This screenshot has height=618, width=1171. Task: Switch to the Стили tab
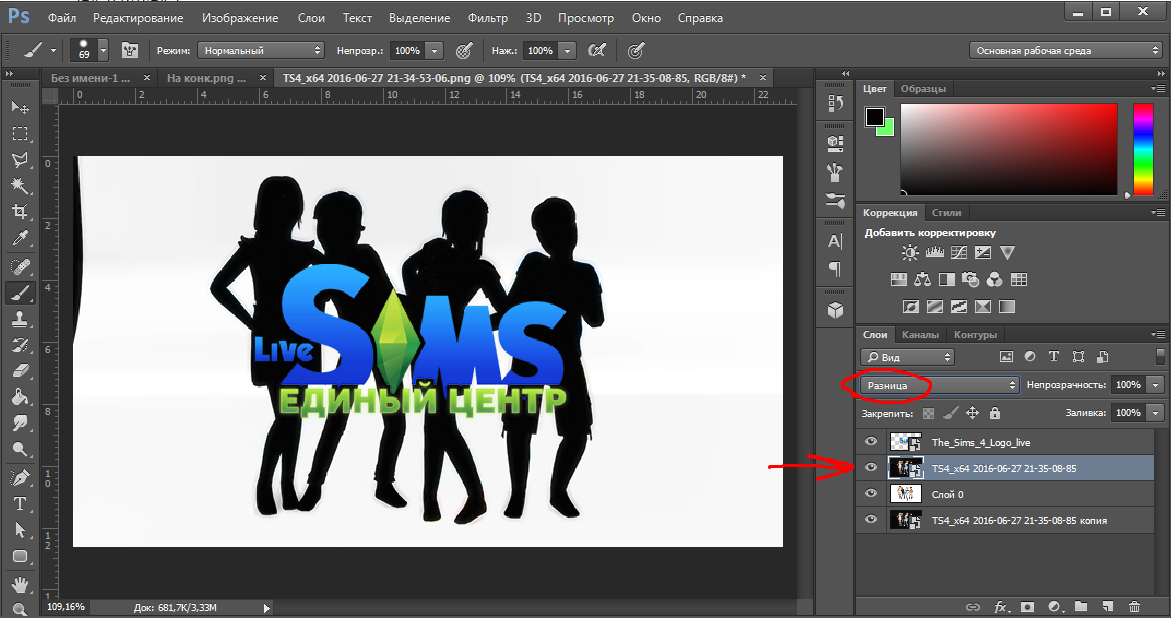point(946,213)
